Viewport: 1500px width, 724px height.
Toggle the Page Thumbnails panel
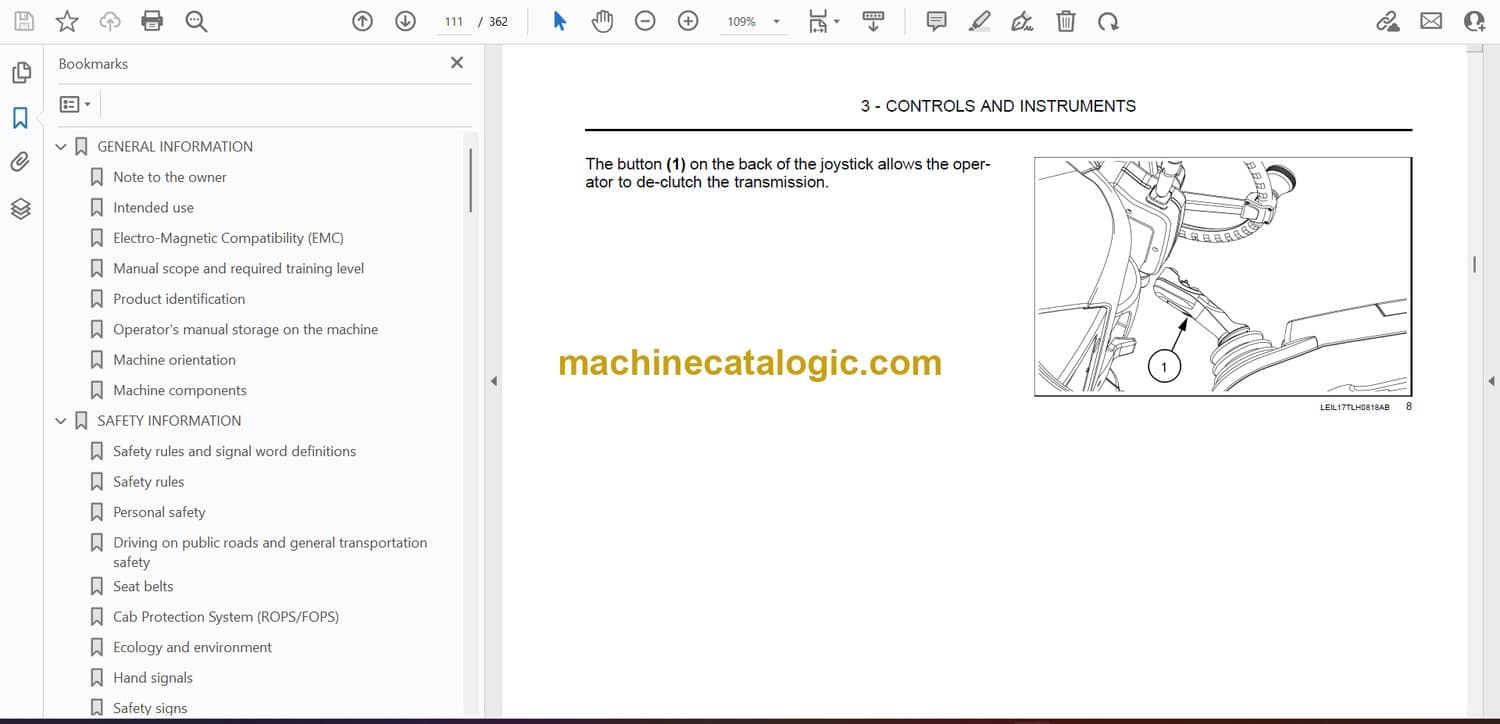point(21,73)
